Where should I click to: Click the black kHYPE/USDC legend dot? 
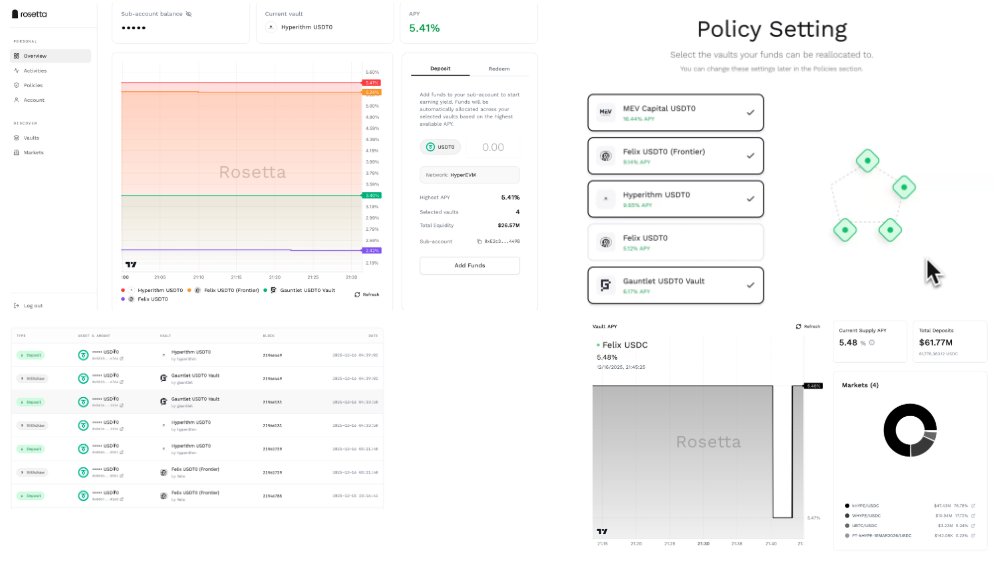[x=847, y=506]
